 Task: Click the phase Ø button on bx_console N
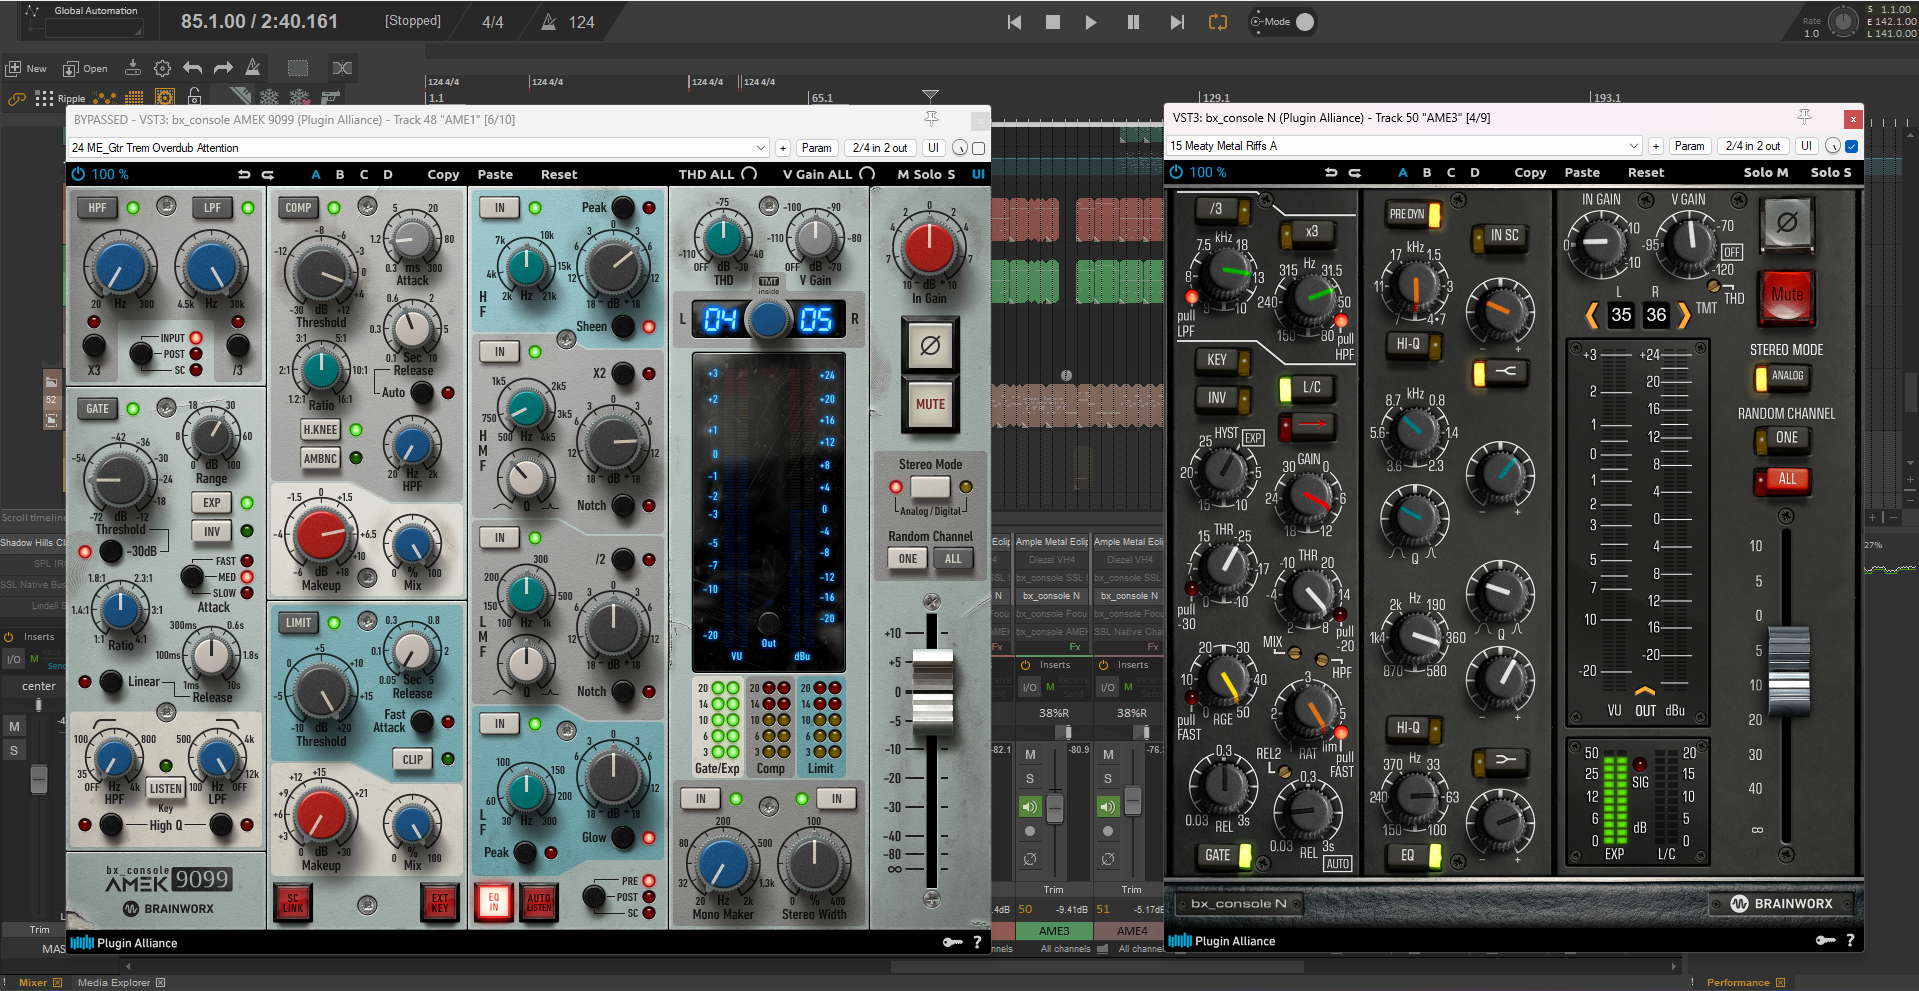point(1787,222)
